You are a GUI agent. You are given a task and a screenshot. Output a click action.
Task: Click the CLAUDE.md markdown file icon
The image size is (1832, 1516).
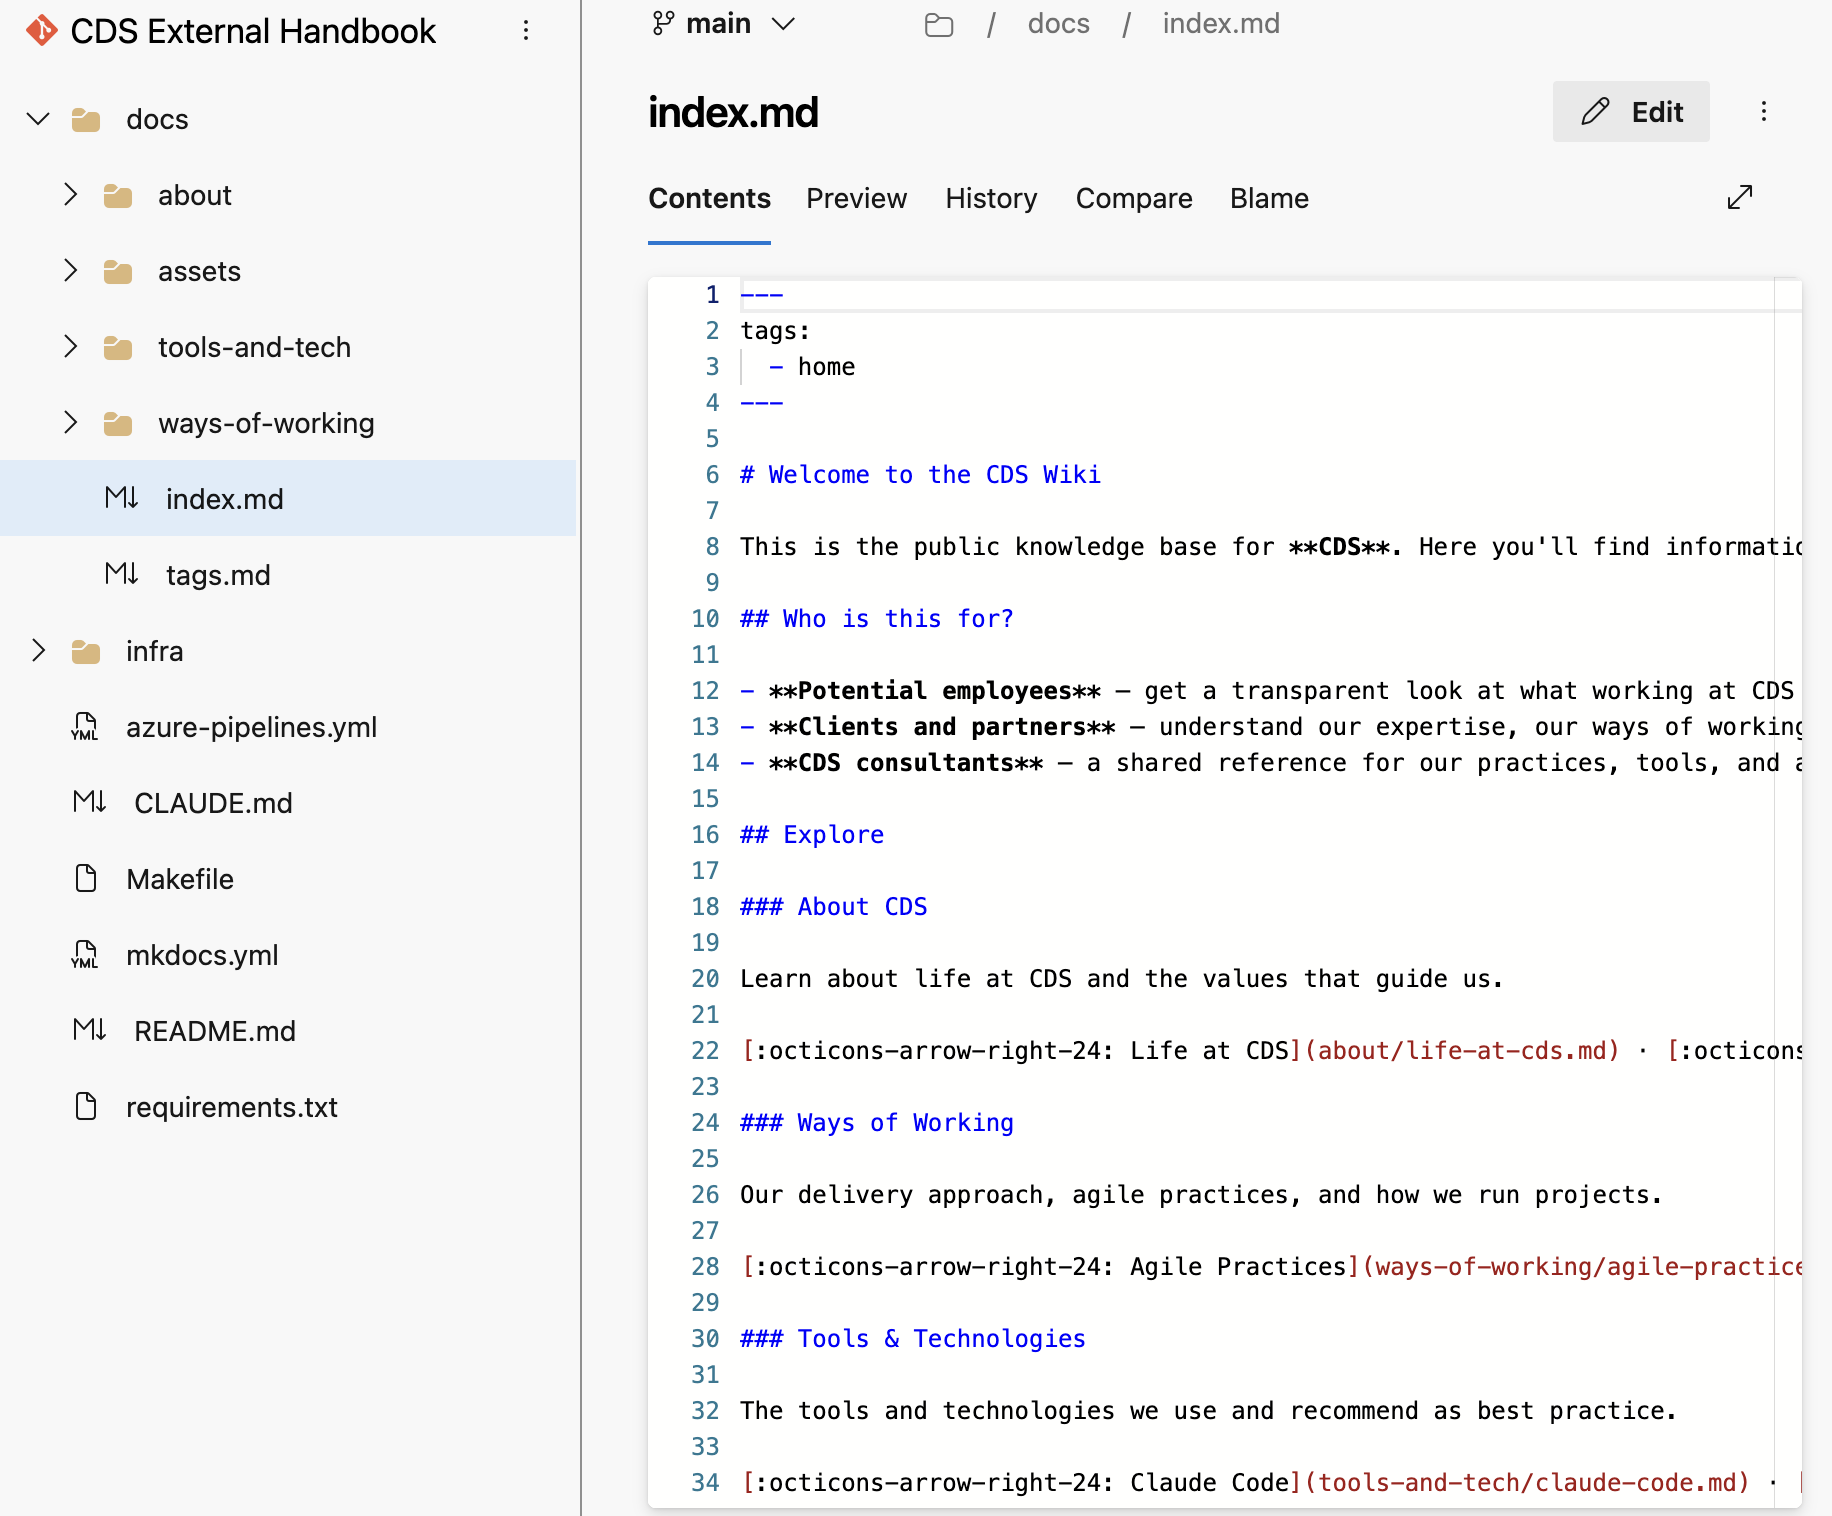coord(90,802)
